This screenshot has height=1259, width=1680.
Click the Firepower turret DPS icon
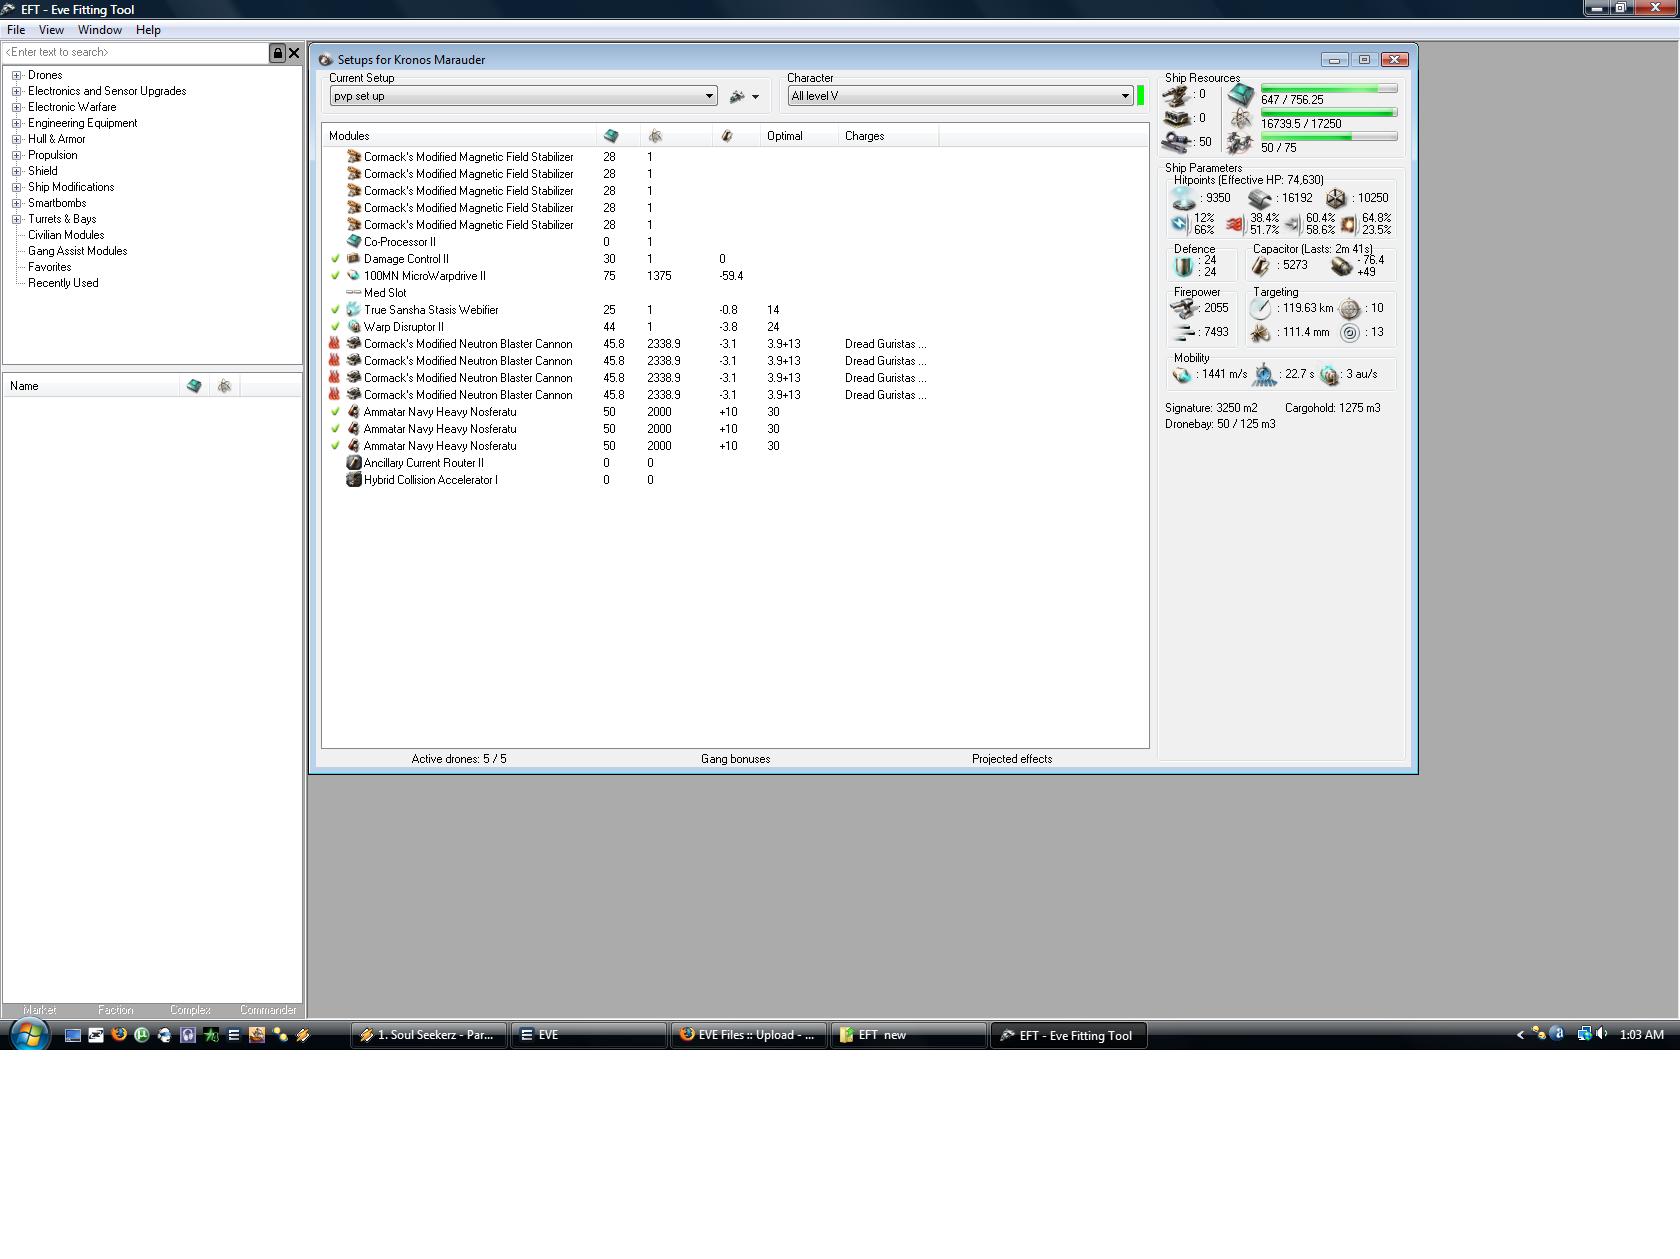(x=1184, y=309)
